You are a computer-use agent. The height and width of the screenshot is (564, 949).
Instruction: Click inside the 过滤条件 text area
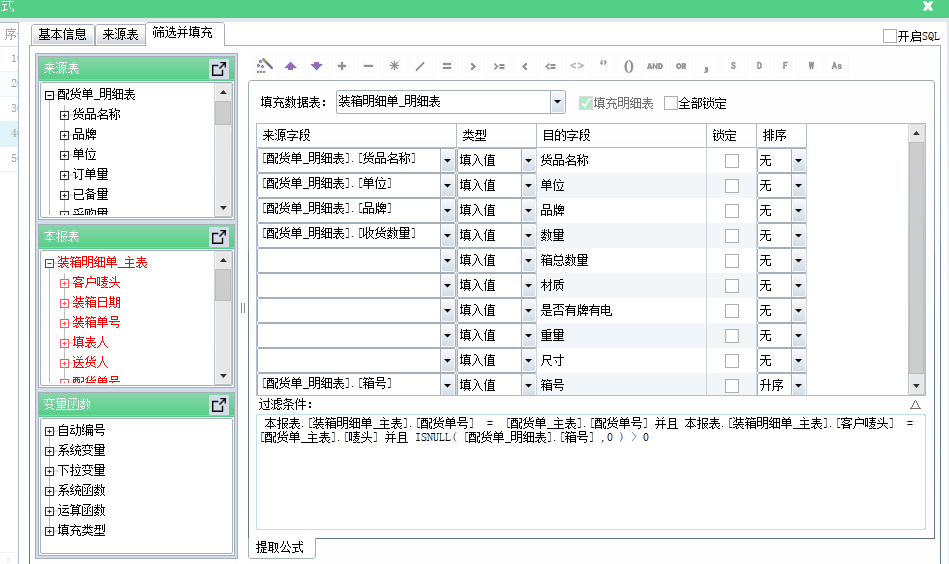point(591,472)
